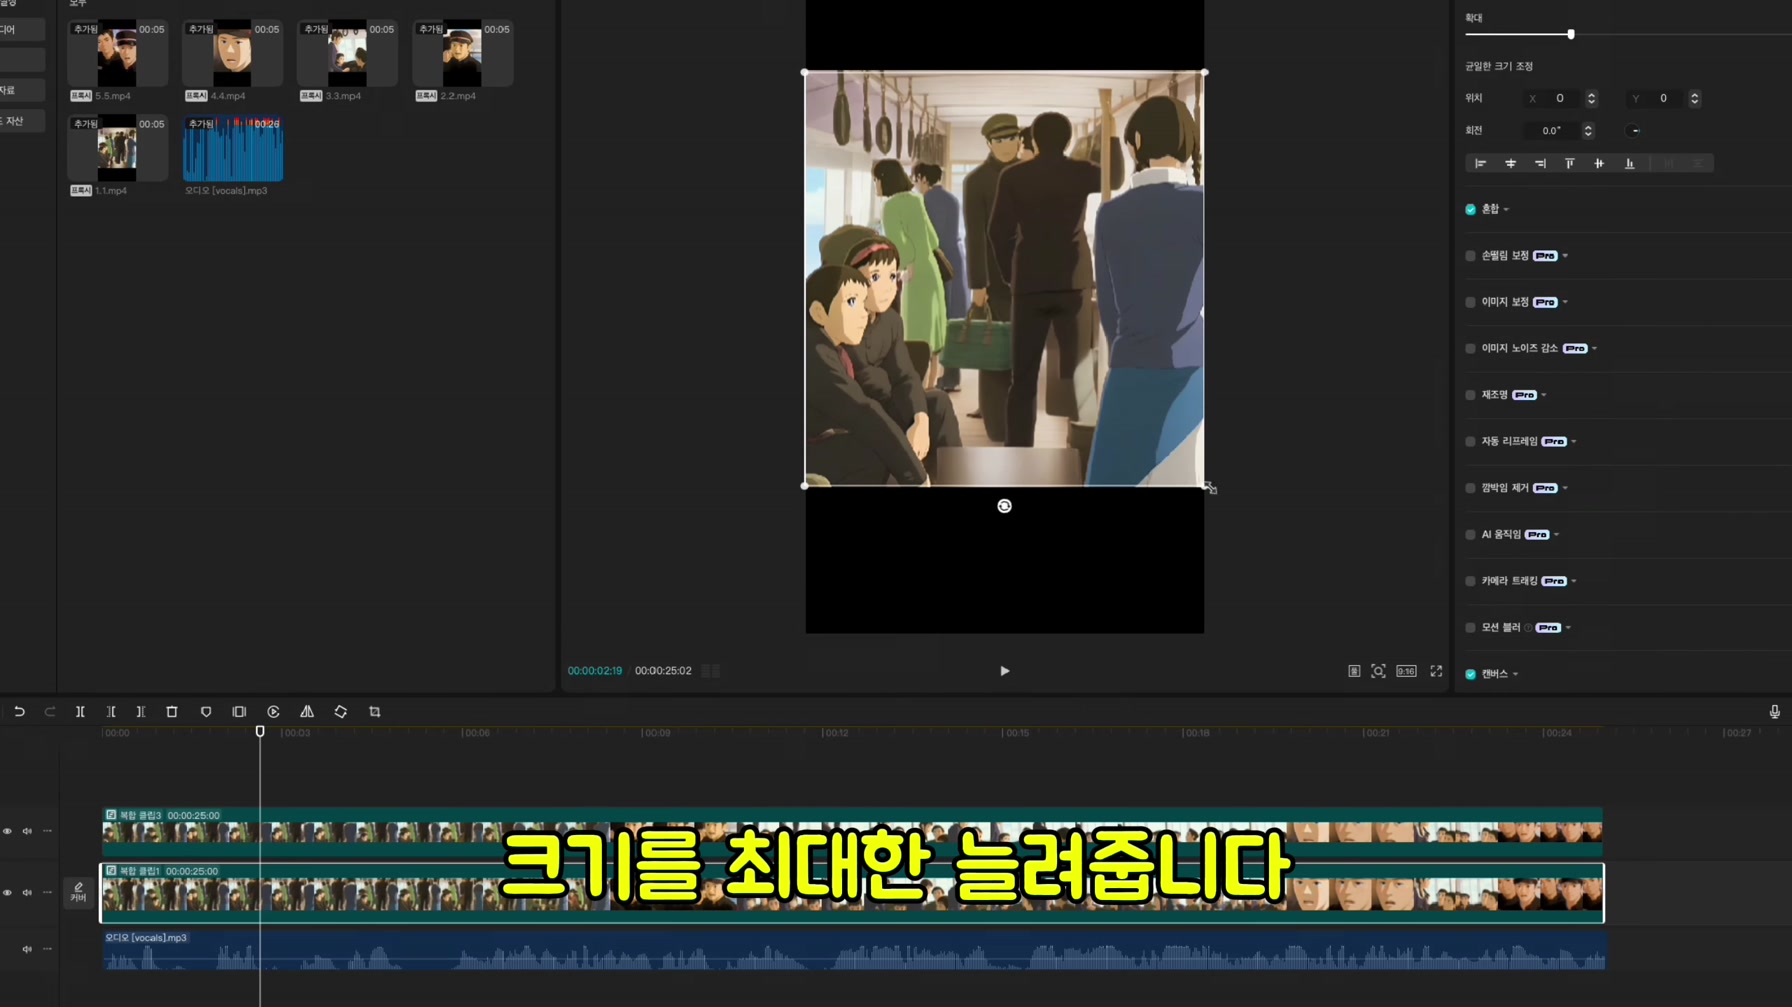Expand the 이미지 보정 section arrow
The width and height of the screenshot is (1792, 1007).
(x=1565, y=302)
